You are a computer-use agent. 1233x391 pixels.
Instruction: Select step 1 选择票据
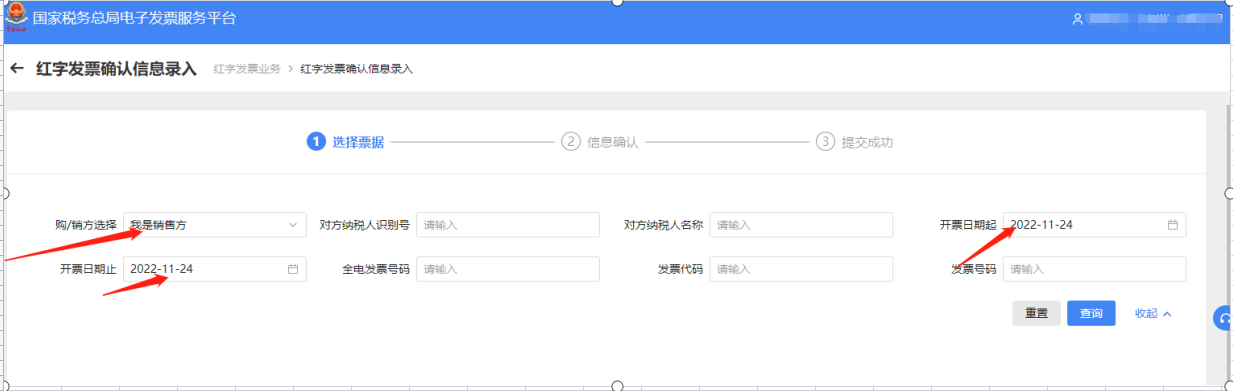point(346,142)
